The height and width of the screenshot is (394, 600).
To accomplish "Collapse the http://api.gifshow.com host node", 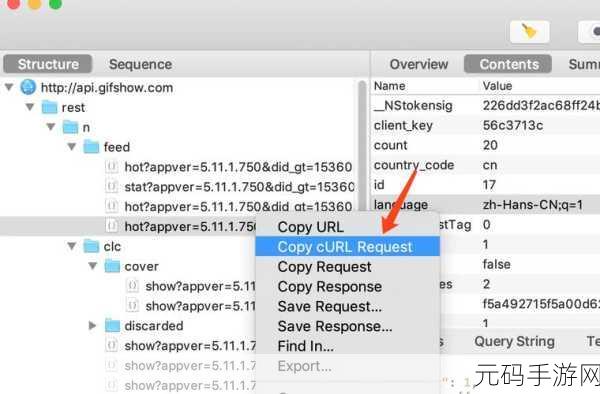I will coord(9,87).
